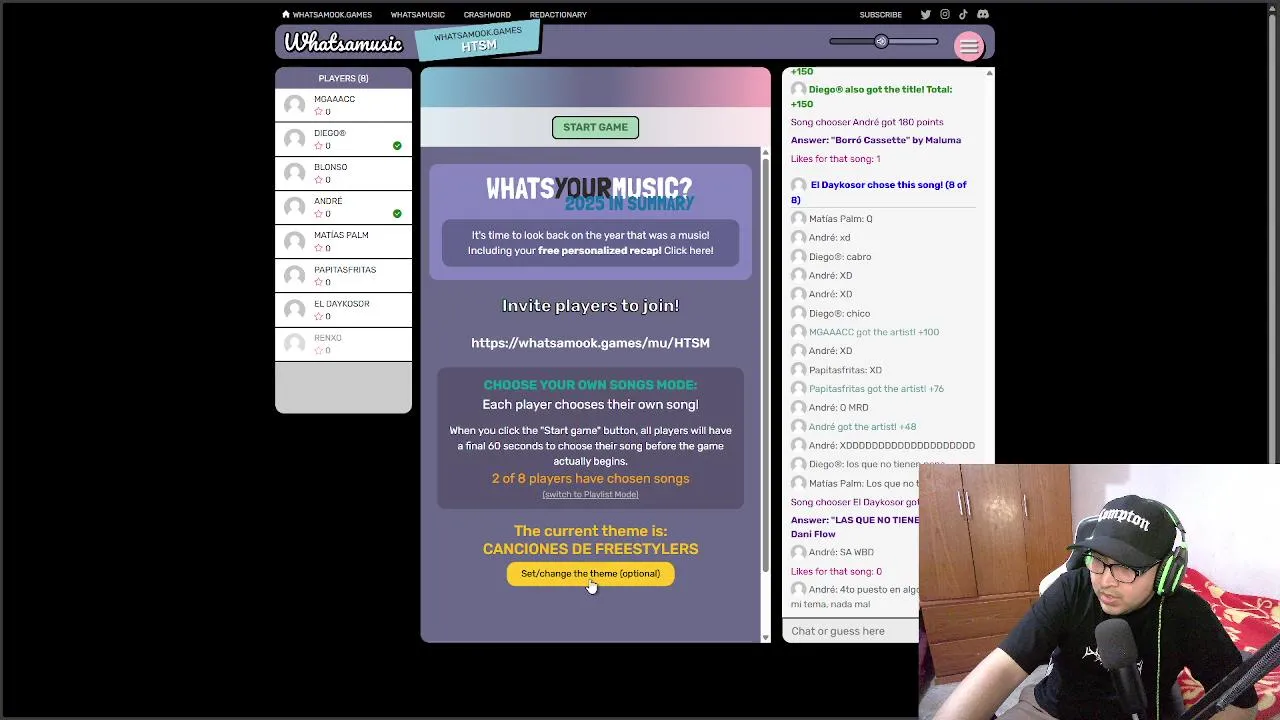Click the game panel scroll-up arrow
The height and width of the screenshot is (720, 1280).
click(765, 153)
